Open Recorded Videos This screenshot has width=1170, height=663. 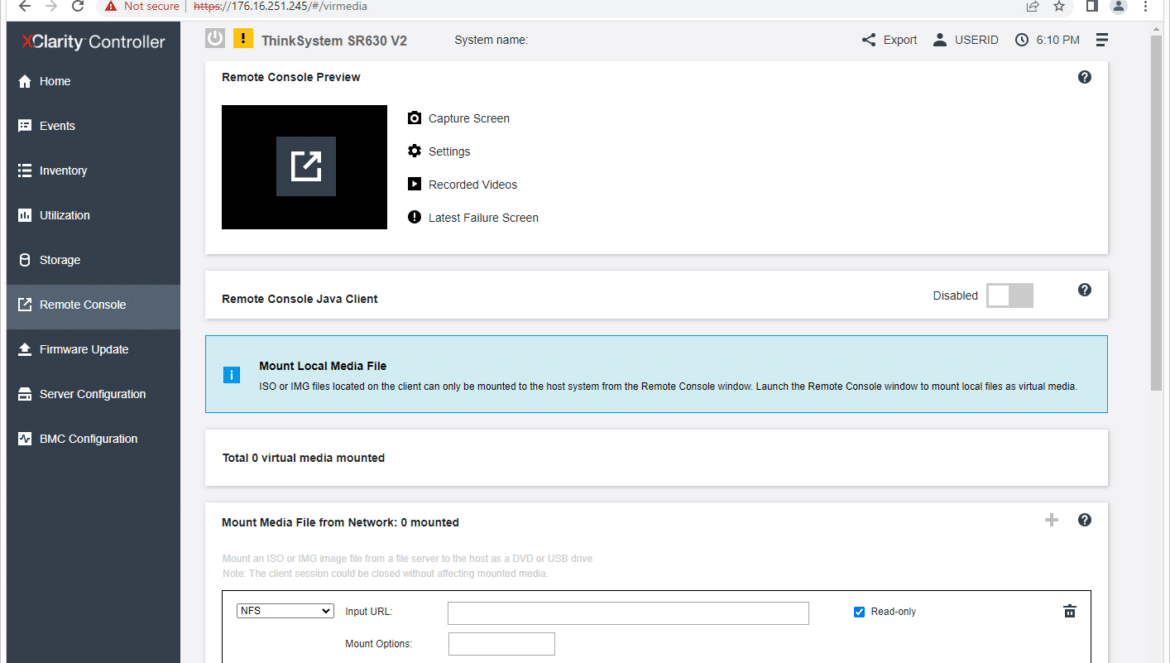(x=462, y=184)
